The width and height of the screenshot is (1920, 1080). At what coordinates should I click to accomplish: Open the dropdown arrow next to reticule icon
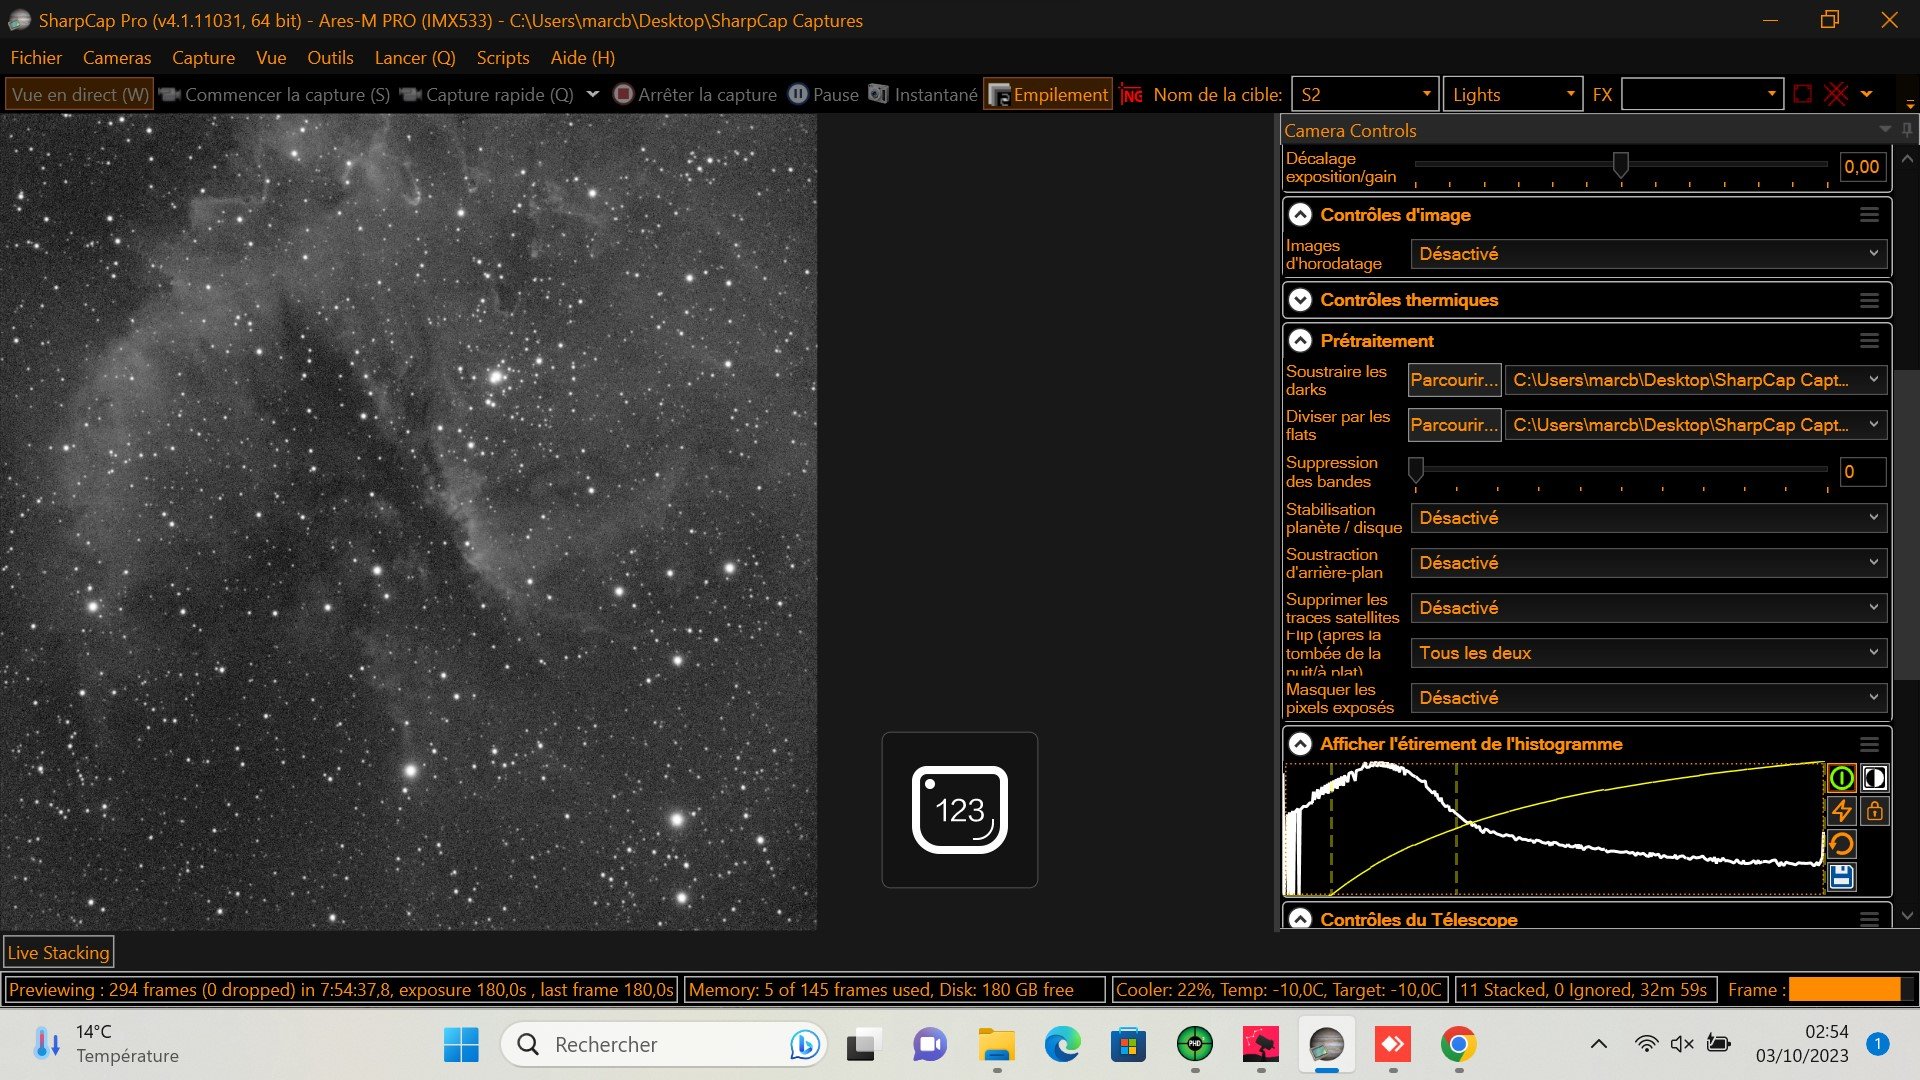click(1866, 94)
